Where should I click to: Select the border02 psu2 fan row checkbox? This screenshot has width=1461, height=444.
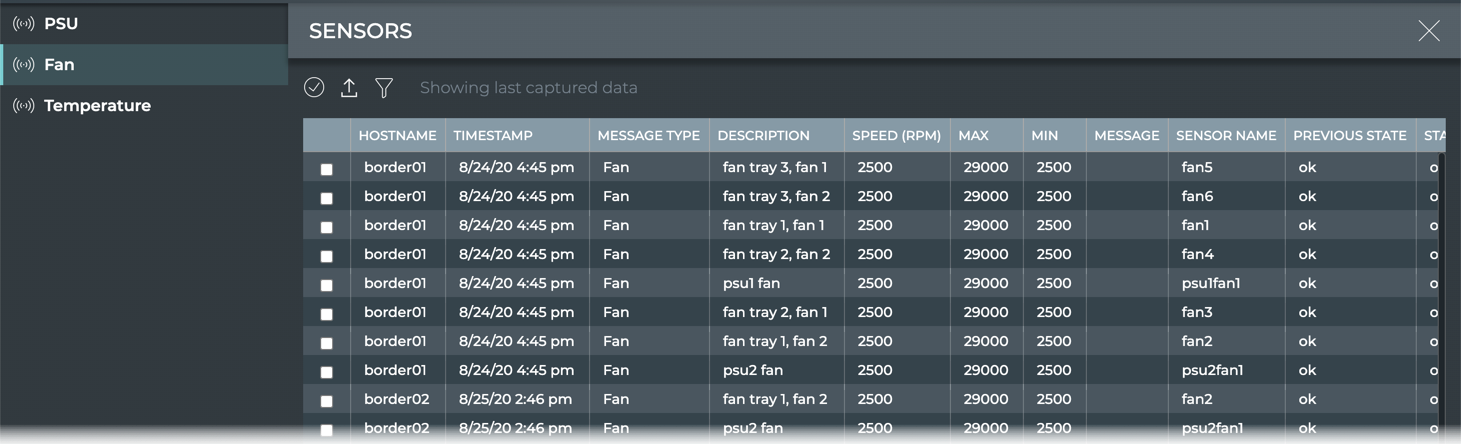[326, 430]
